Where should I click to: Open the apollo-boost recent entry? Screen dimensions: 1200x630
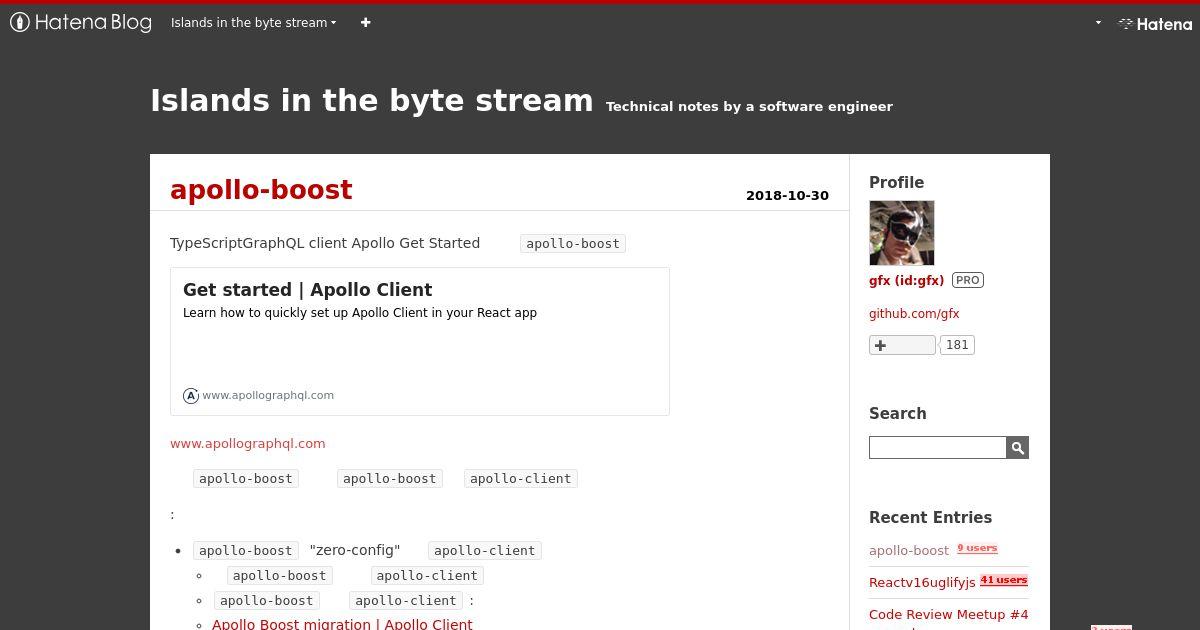click(909, 550)
